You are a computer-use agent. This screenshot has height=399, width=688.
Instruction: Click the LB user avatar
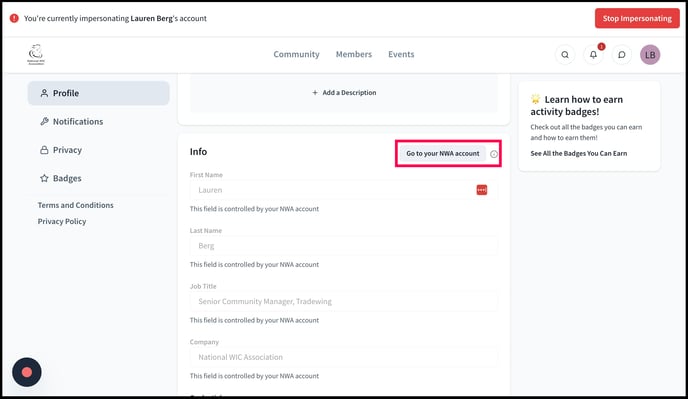coord(650,55)
